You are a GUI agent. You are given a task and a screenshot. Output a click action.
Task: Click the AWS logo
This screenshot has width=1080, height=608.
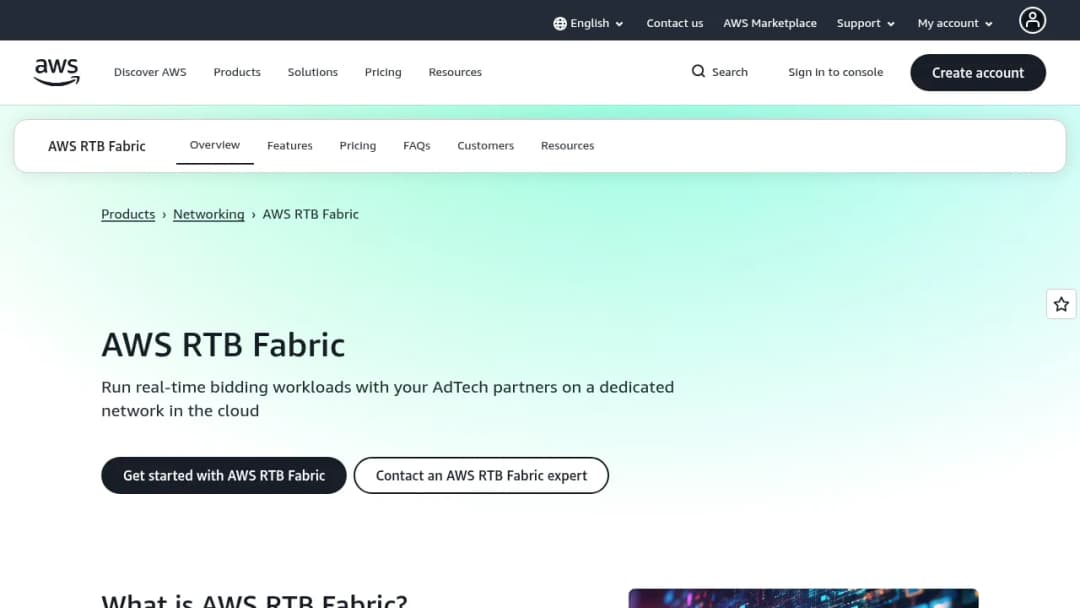[56, 72]
